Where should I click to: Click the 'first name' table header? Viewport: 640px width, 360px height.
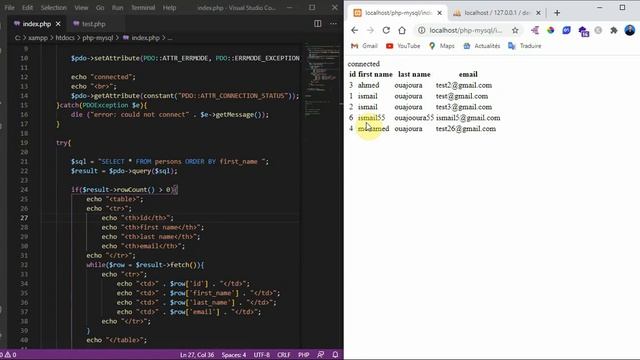coord(375,74)
